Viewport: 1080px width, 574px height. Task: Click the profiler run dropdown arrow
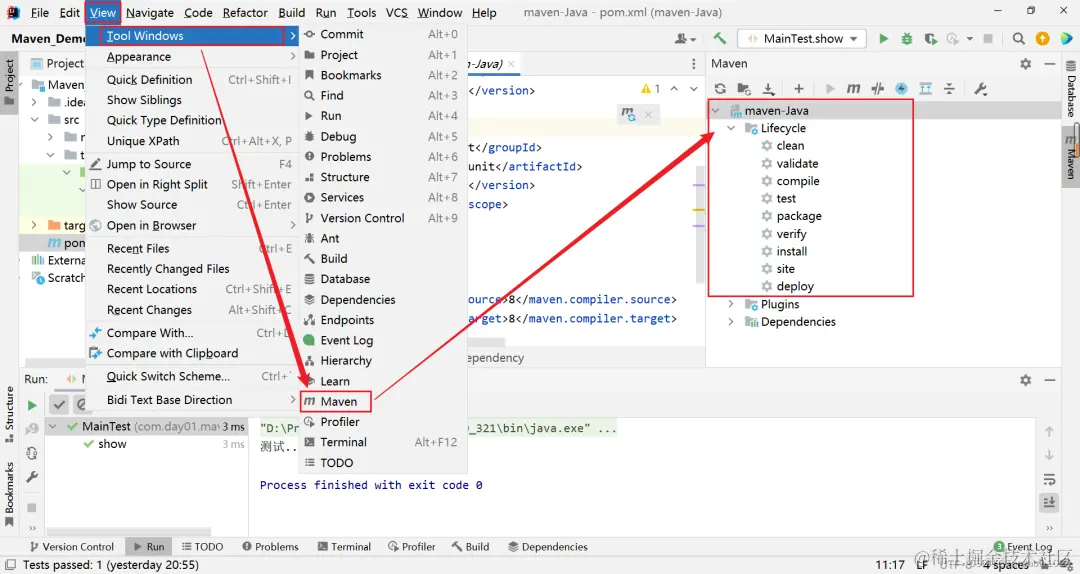[x=969, y=39]
